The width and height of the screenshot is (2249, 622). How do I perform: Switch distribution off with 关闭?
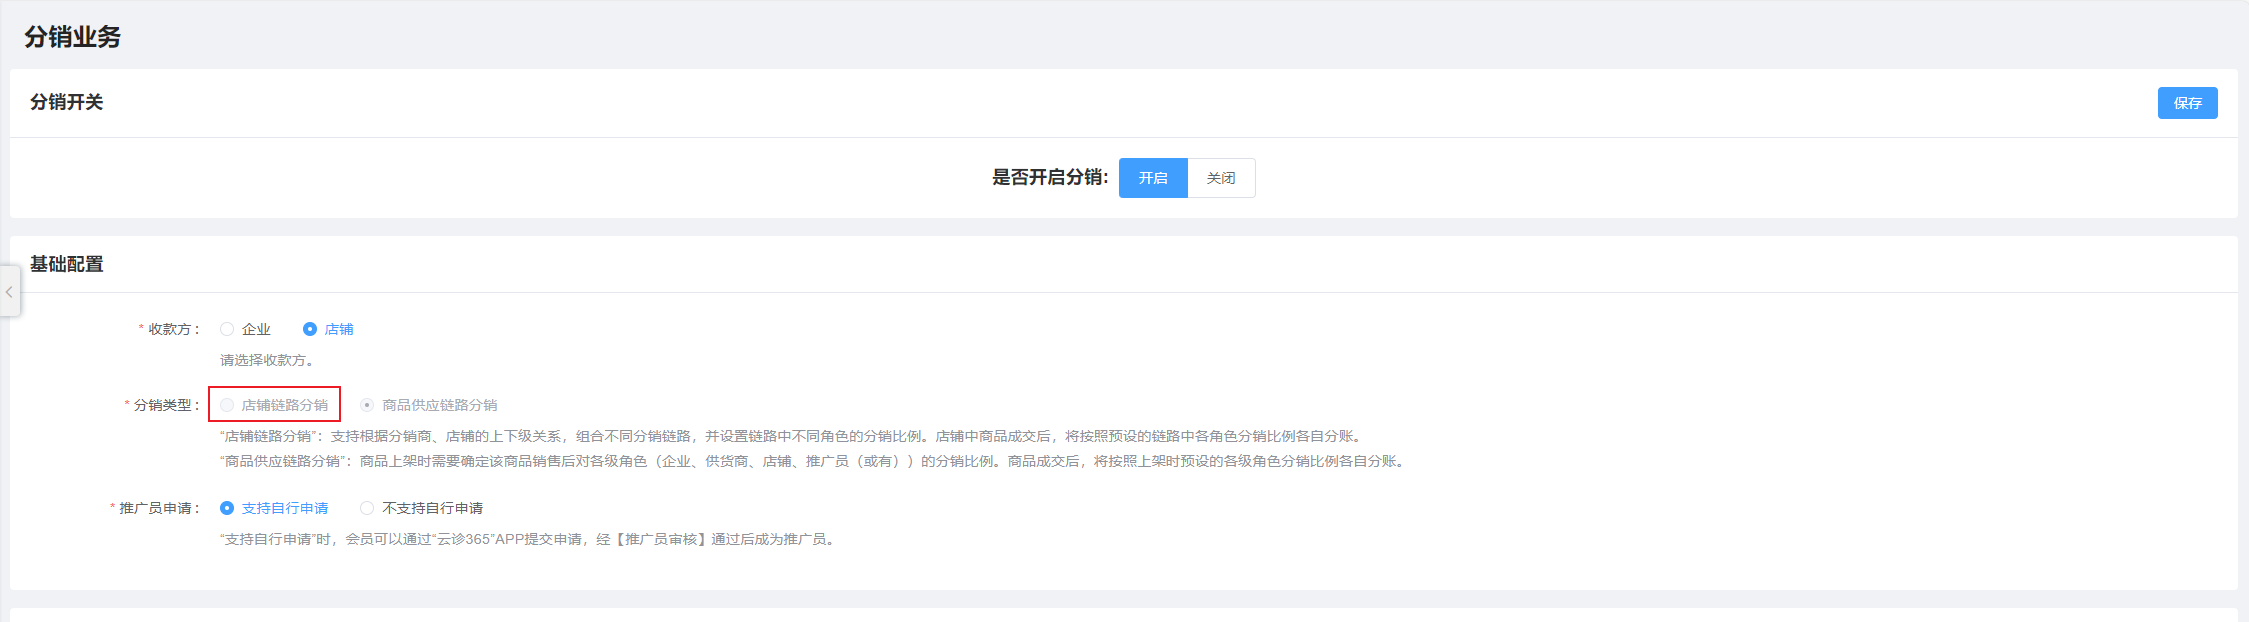(1220, 178)
